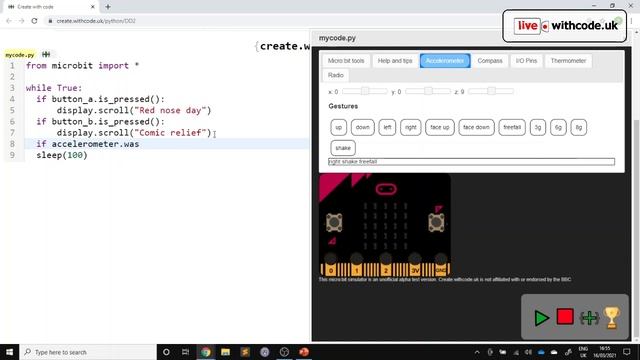This screenshot has height=360, width=640.
Task: Show hidden system tray icons
Action: pos(477,352)
